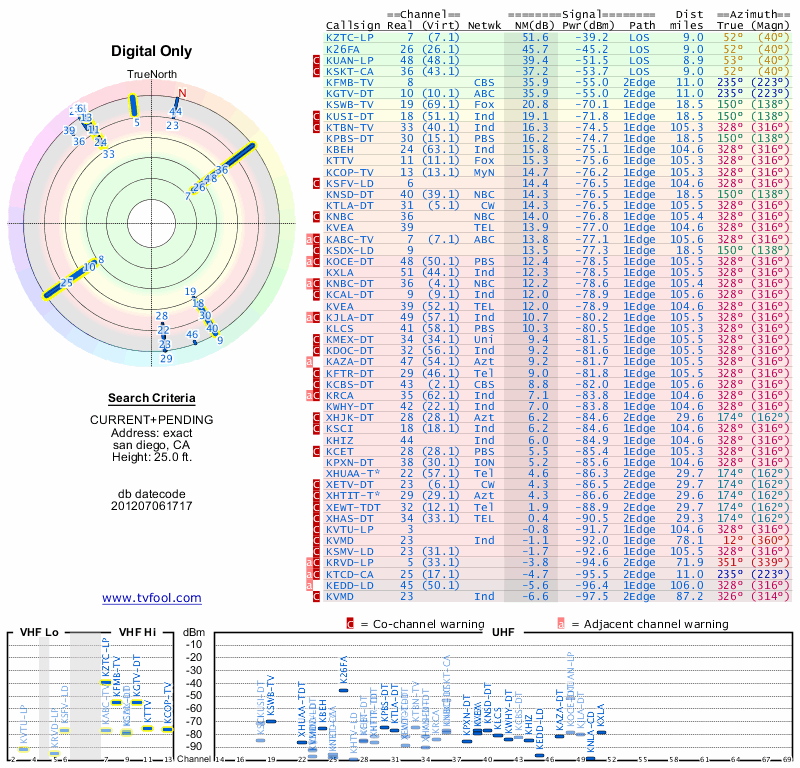
Task: Select K26FA callsign in the table
Action: coord(343,49)
